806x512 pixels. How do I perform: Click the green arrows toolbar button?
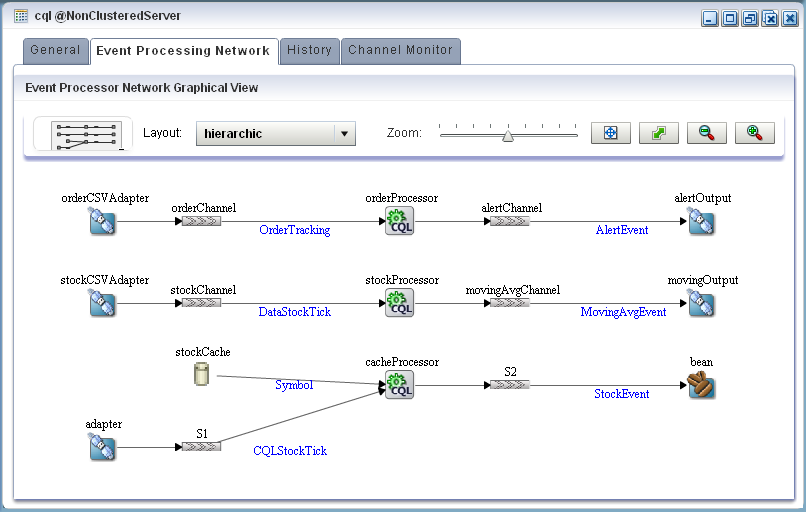pos(658,133)
